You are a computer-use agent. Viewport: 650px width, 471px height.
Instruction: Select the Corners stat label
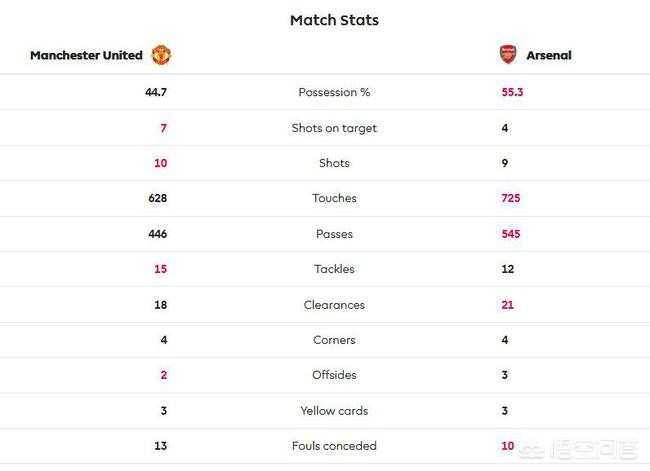click(x=334, y=340)
